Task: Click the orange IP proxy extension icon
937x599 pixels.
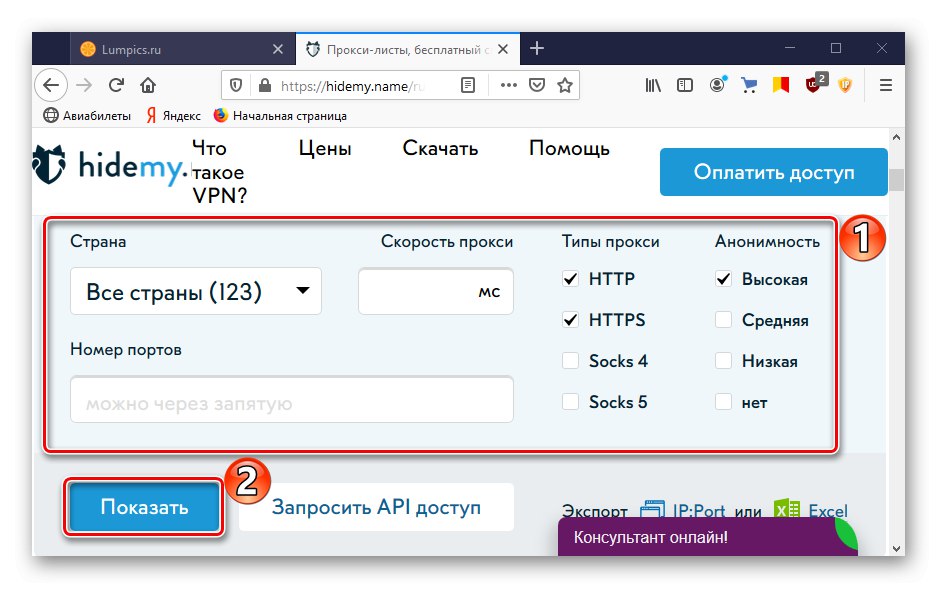Action: [x=845, y=85]
